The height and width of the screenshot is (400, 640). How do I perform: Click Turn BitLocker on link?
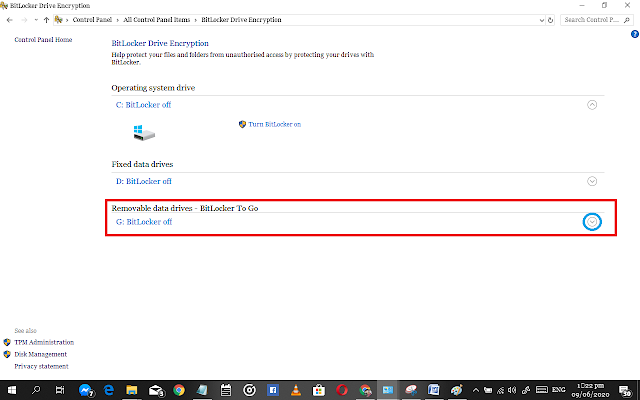point(274,124)
